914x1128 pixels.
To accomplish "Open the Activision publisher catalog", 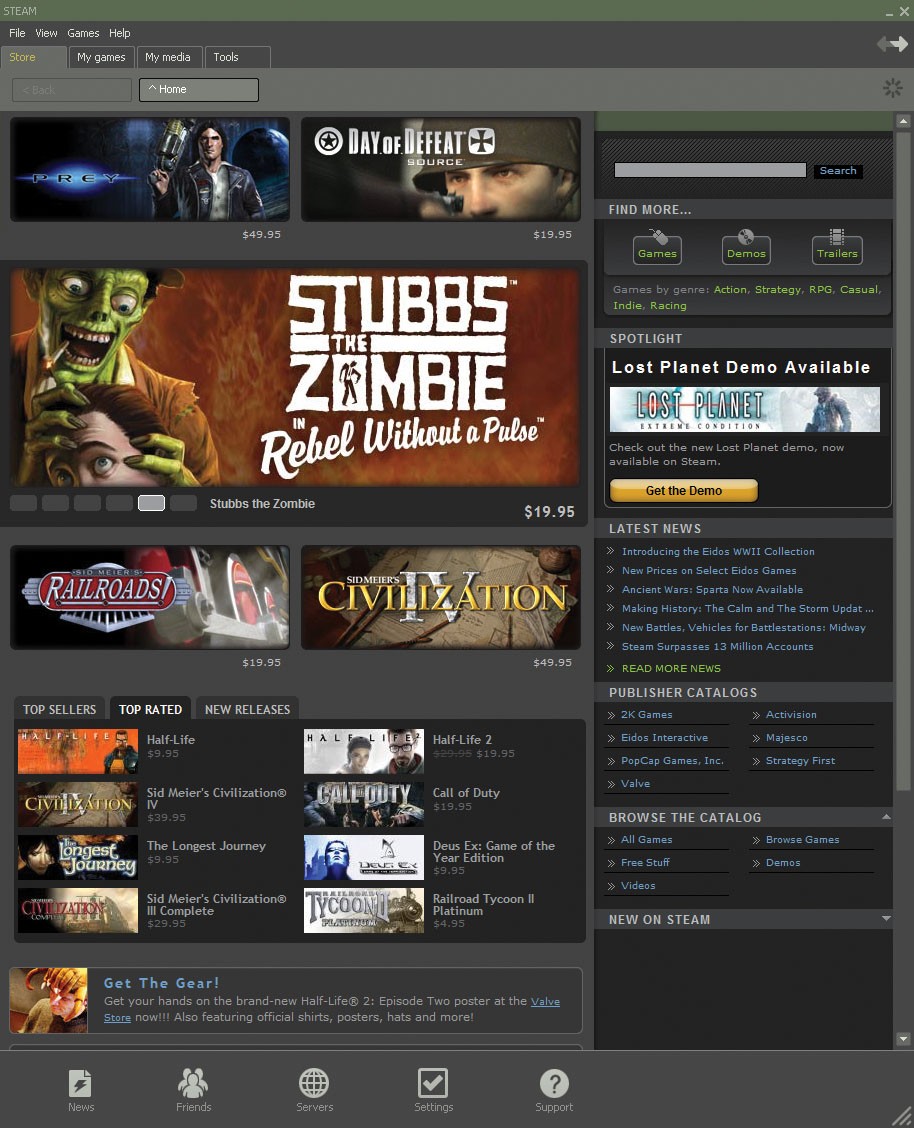I will pos(791,714).
